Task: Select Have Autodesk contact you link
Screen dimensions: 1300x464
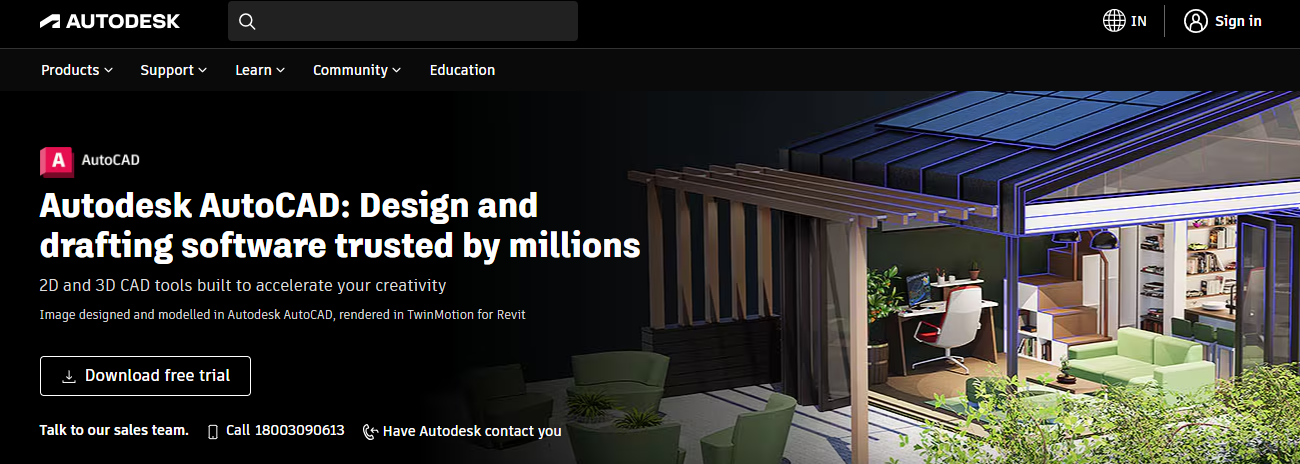Action: click(472, 432)
